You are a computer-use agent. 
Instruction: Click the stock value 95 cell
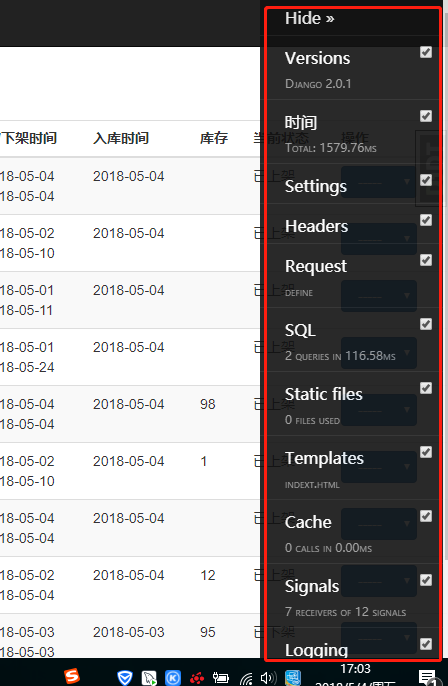pyautogui.click(x=207, y=632)
